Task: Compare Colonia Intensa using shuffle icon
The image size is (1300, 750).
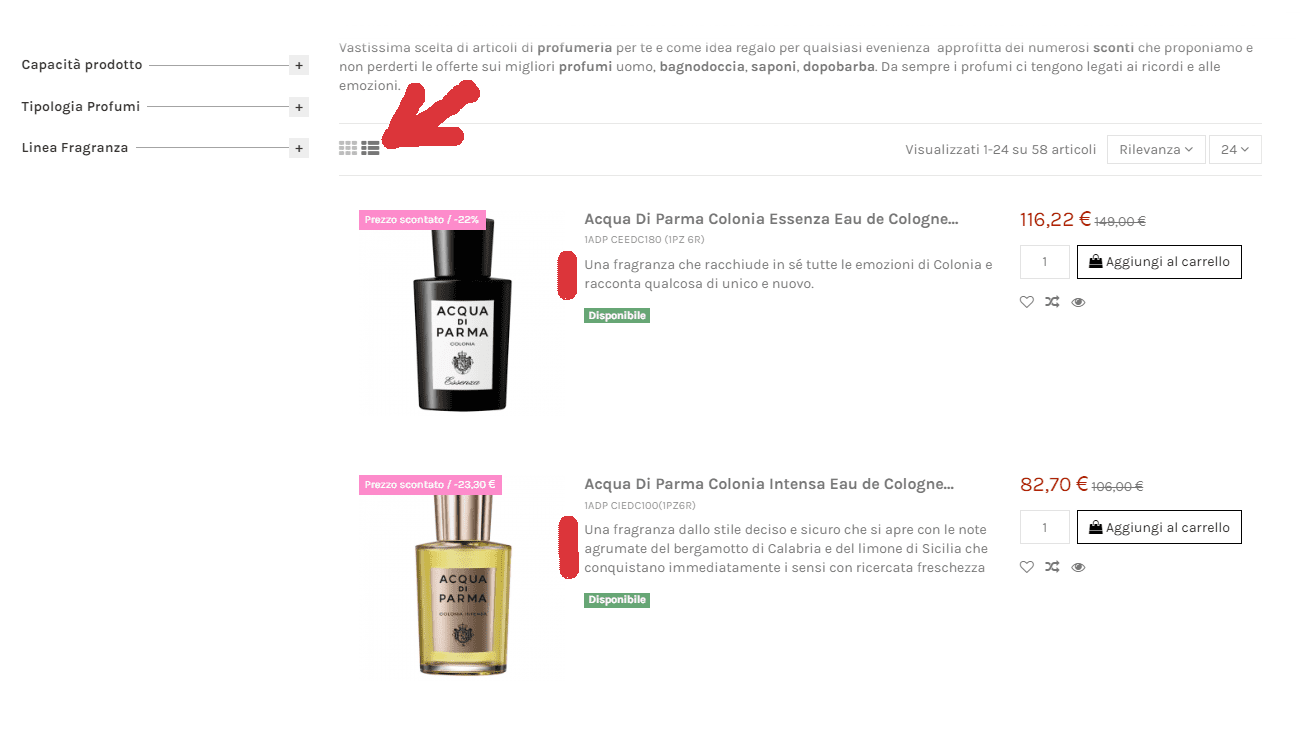Action: click(x=1052, y=567)
